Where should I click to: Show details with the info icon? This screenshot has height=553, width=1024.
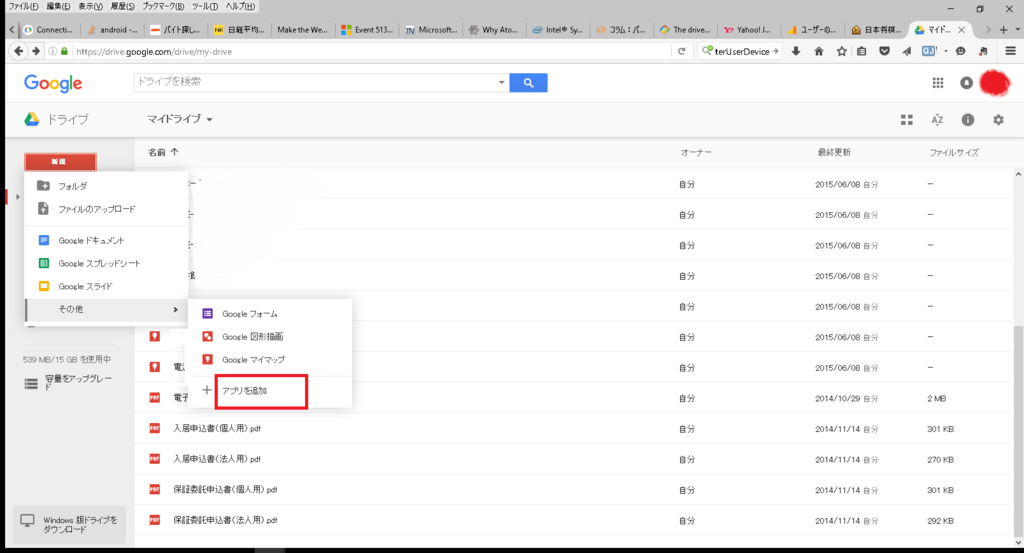point(968,119)
